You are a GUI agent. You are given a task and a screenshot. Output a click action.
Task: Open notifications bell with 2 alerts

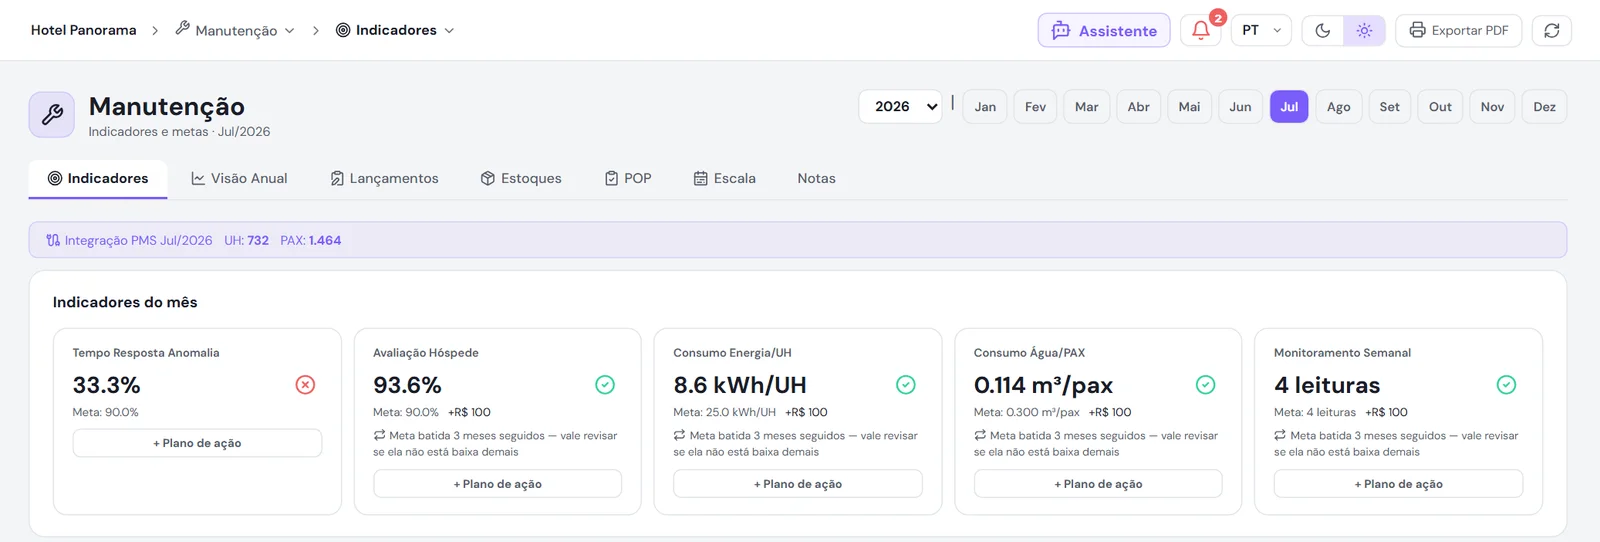pos(1201,30)
